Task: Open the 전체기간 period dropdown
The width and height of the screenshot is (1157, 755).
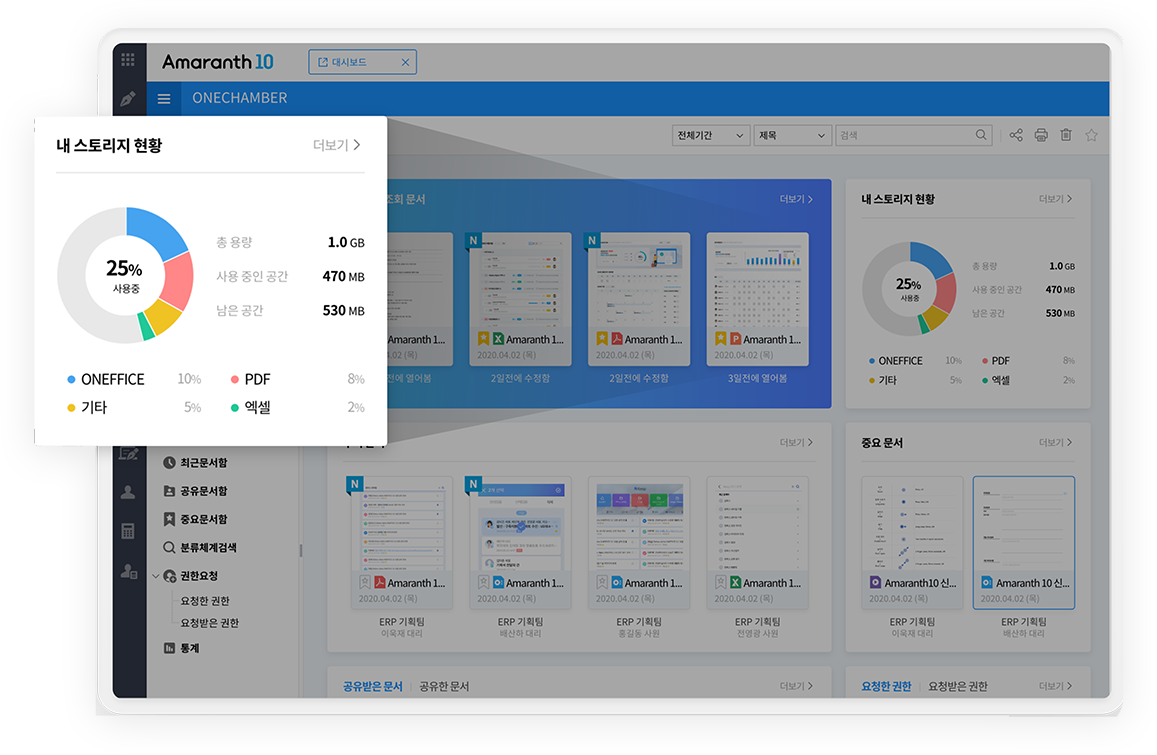Action: coord(711,135)
